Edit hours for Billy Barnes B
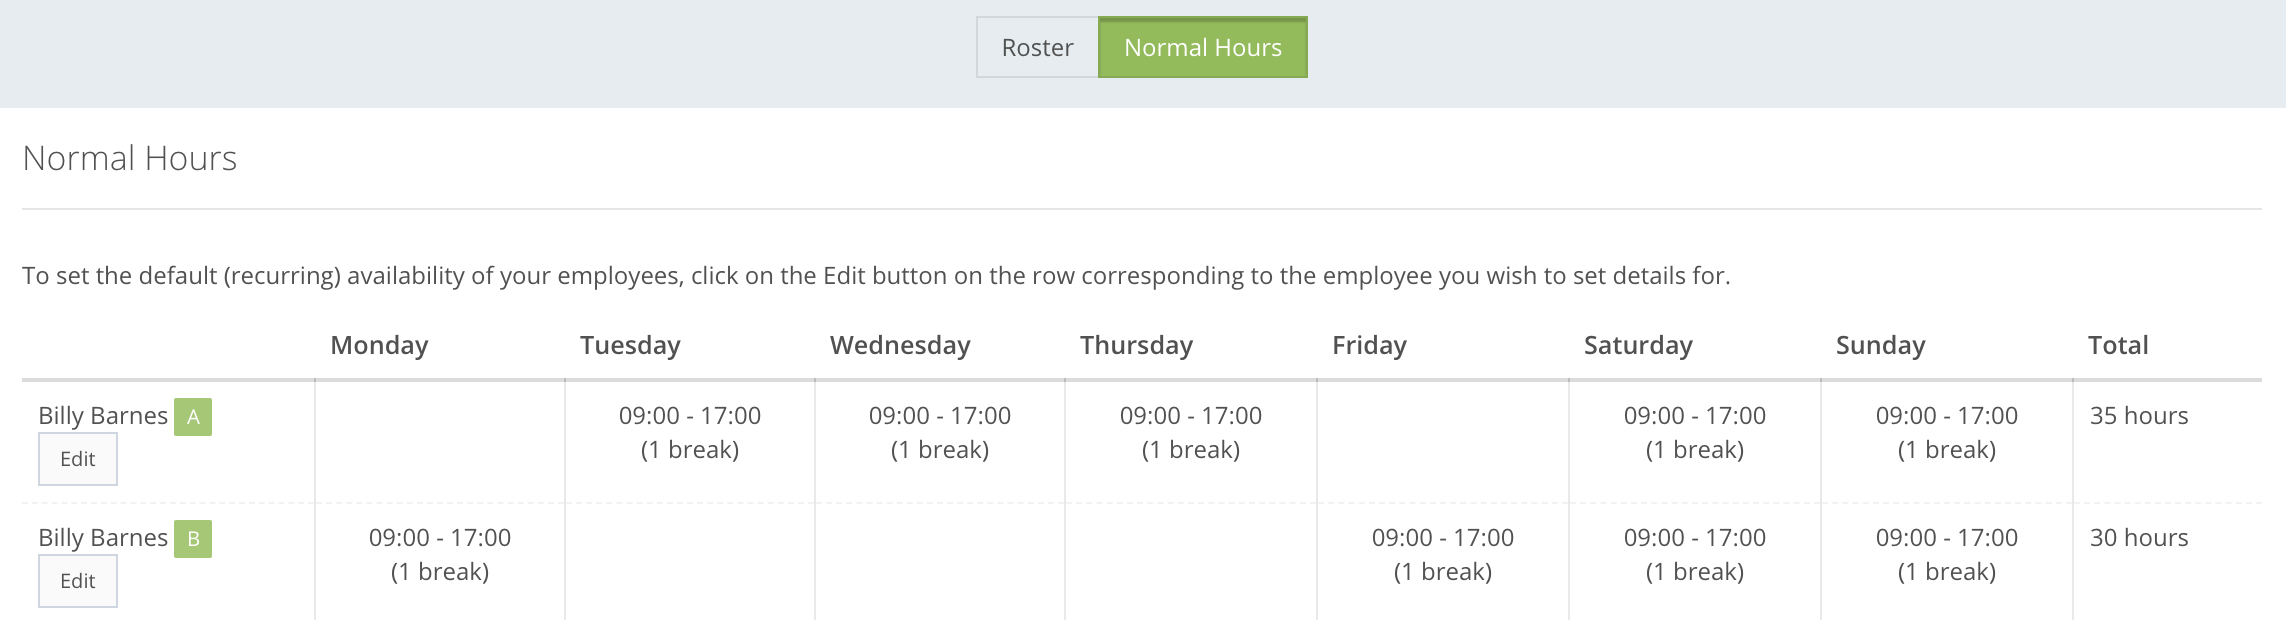Image resolution: width=2286 pixels, height=620 pixels. point(78,581)
